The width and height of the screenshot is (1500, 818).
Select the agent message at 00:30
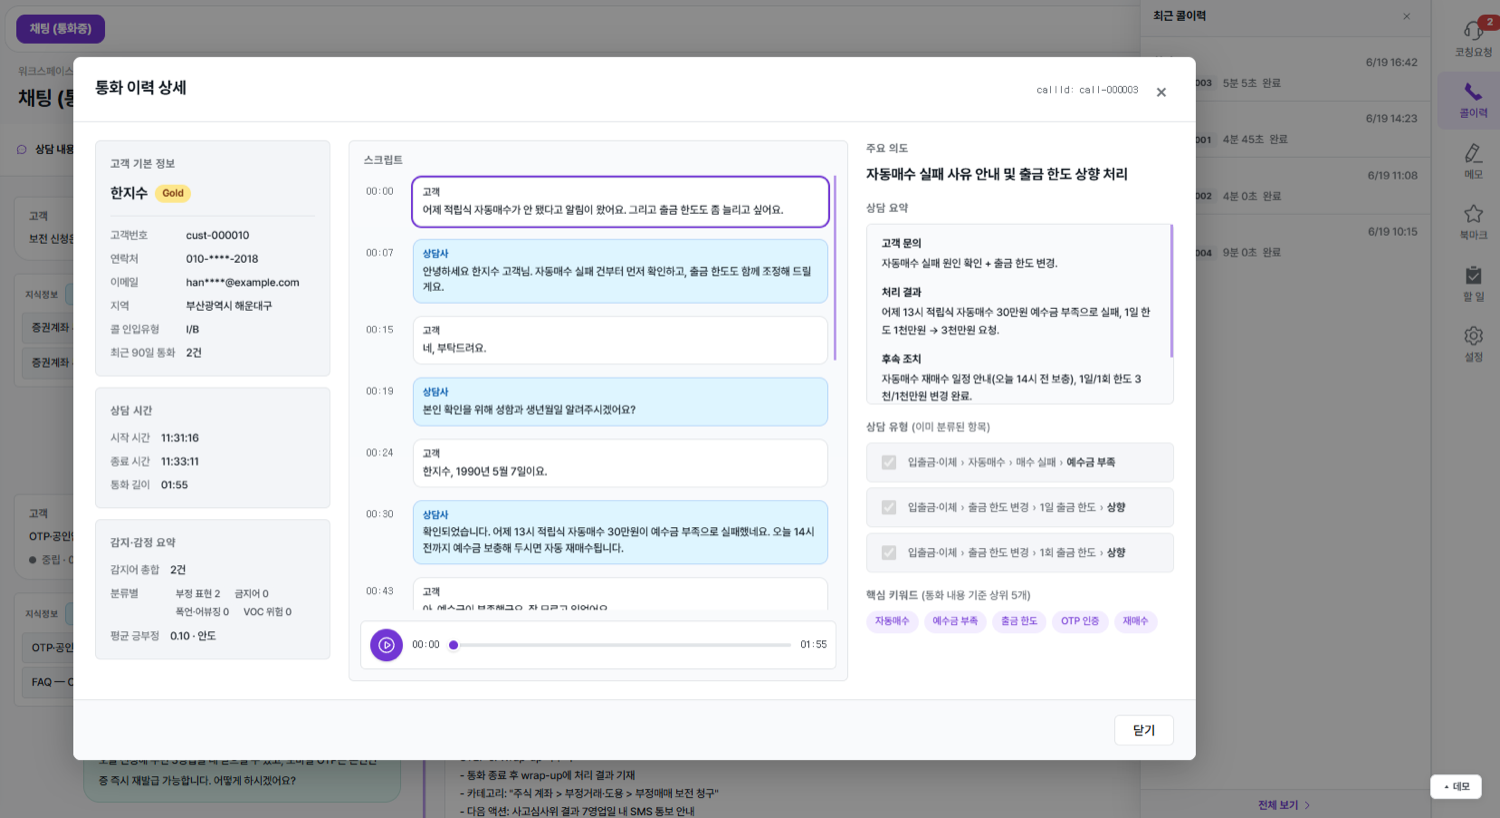620,532
